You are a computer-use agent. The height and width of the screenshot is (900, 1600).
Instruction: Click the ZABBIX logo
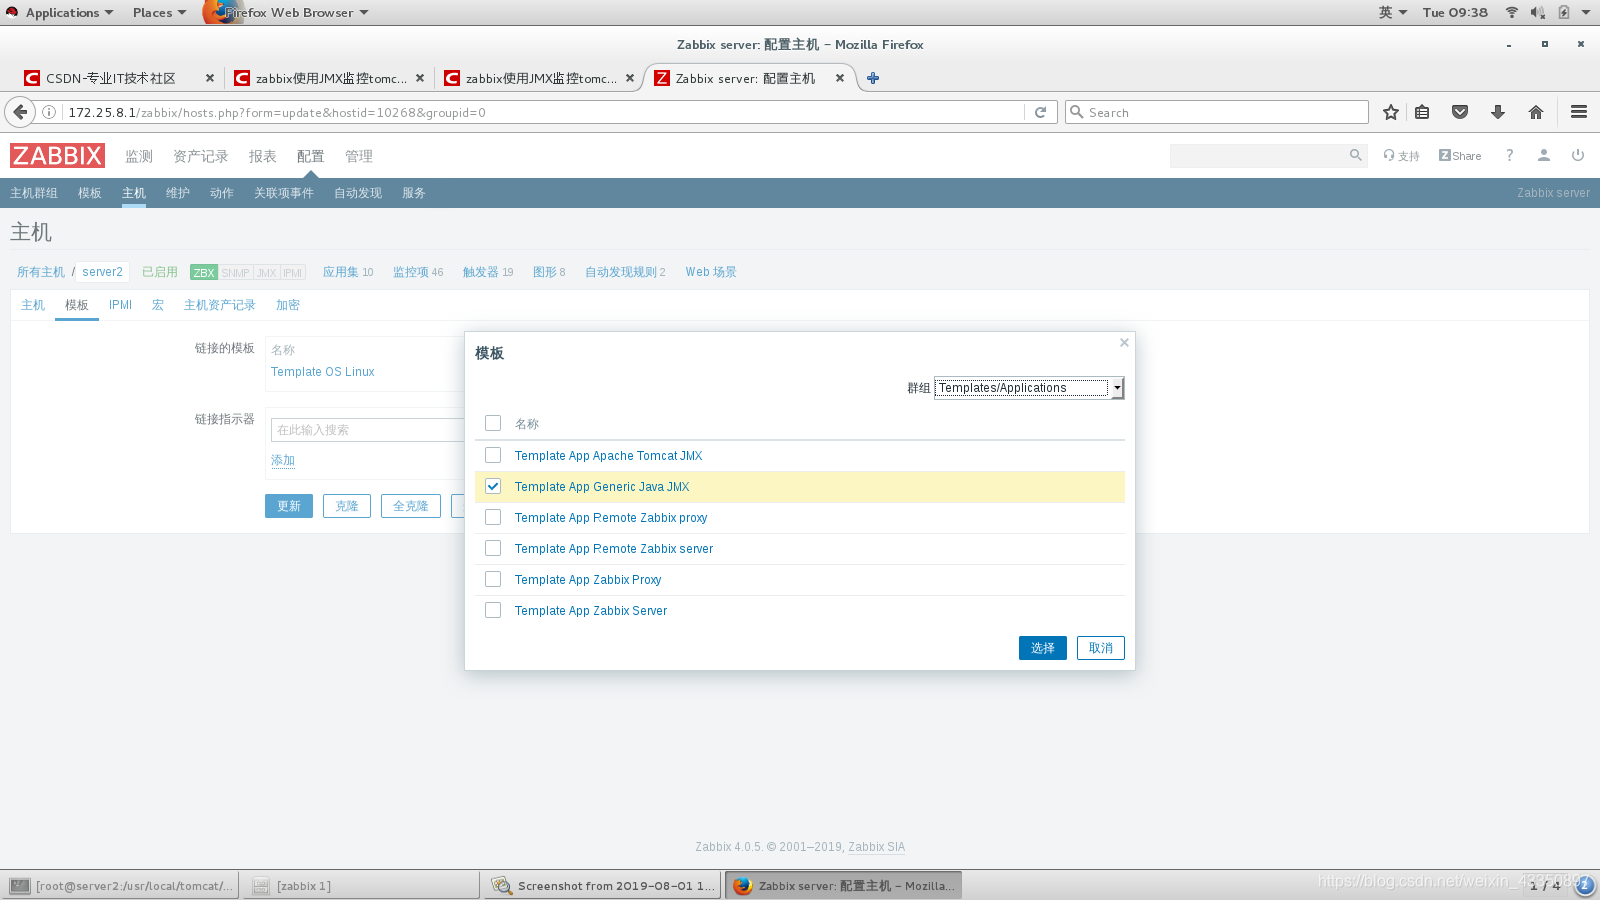tap(57, 155)
